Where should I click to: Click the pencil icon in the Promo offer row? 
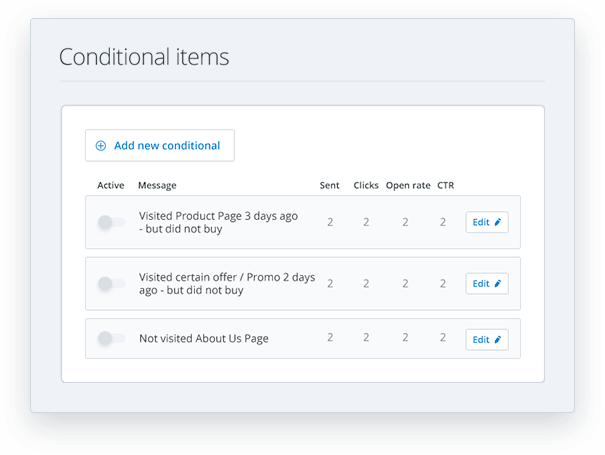pos(498,284)
